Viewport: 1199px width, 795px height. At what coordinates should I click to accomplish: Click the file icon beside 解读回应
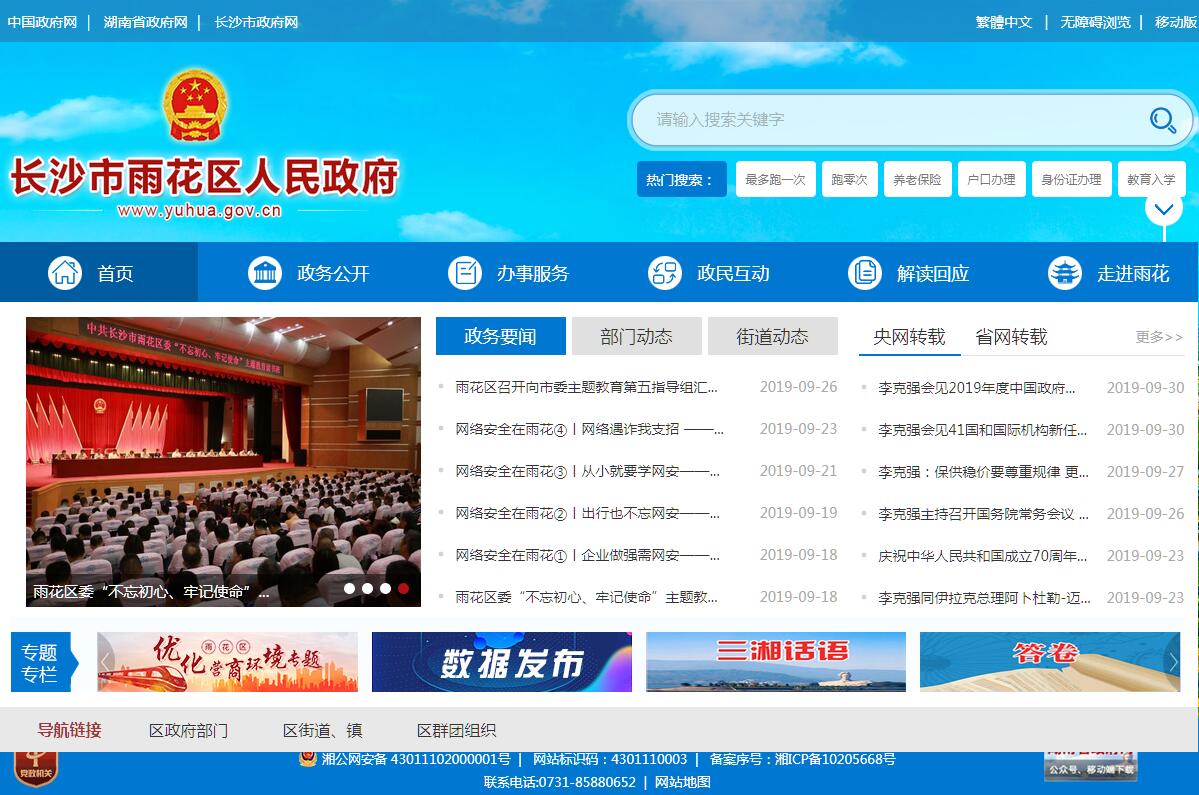[x=865, y=273]
